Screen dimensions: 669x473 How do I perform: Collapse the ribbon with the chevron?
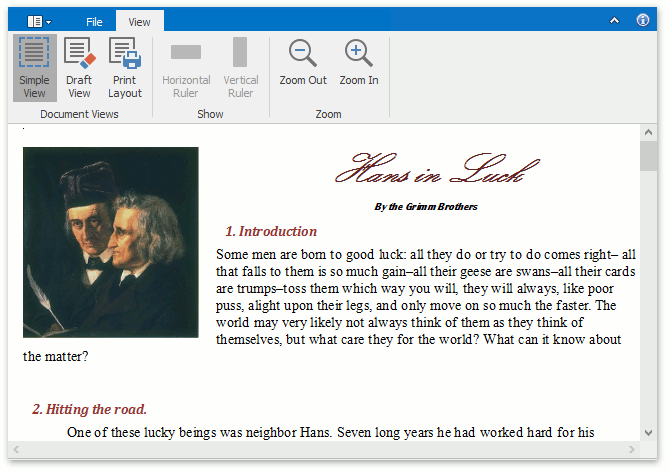coord(614,20)
